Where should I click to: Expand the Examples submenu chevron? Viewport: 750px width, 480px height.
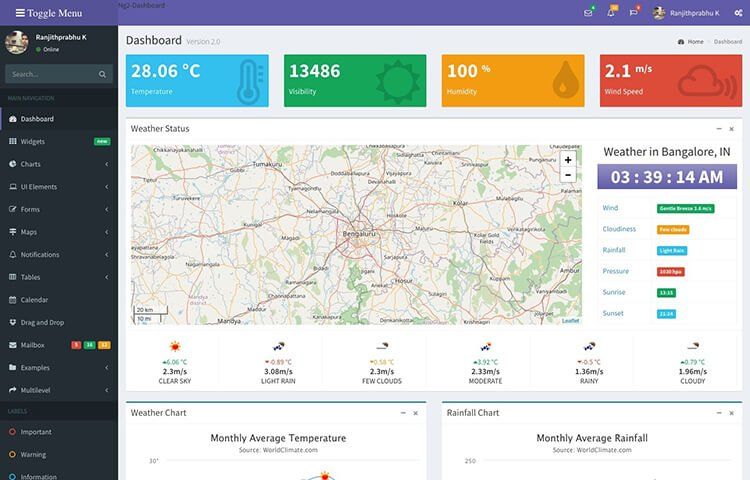(x=107, y=368)
